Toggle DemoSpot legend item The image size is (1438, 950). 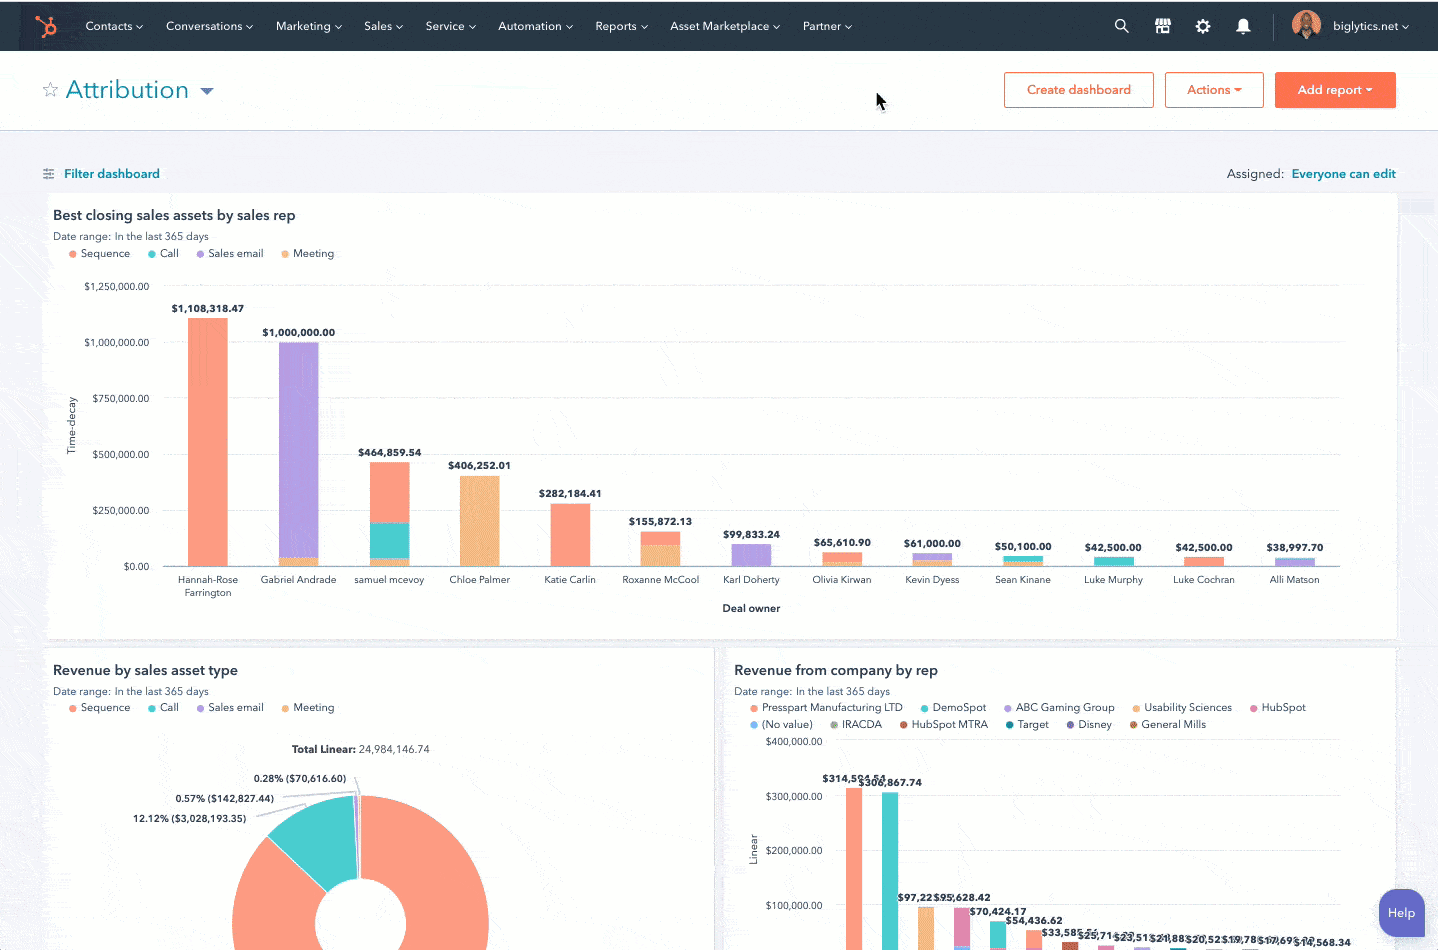tap(953, 708)
